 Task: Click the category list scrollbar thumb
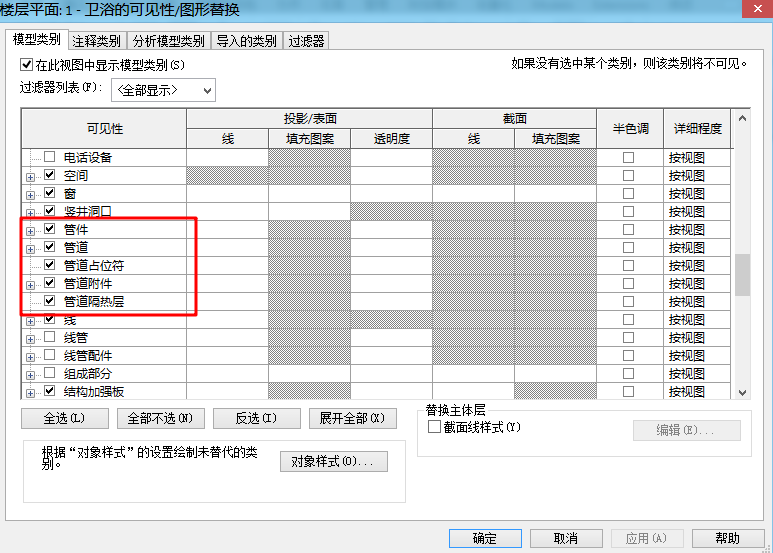pyautogui.click(x=742, y=275)
